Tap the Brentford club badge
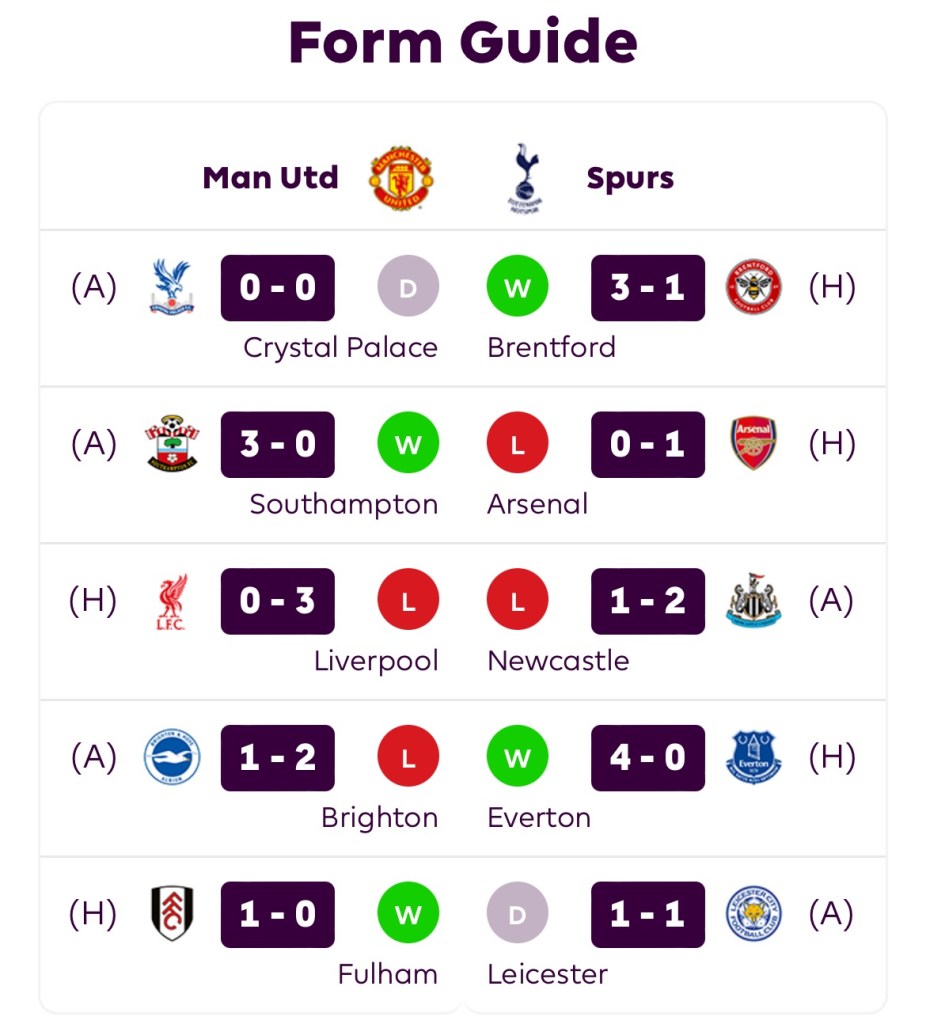 coord(754,288)
